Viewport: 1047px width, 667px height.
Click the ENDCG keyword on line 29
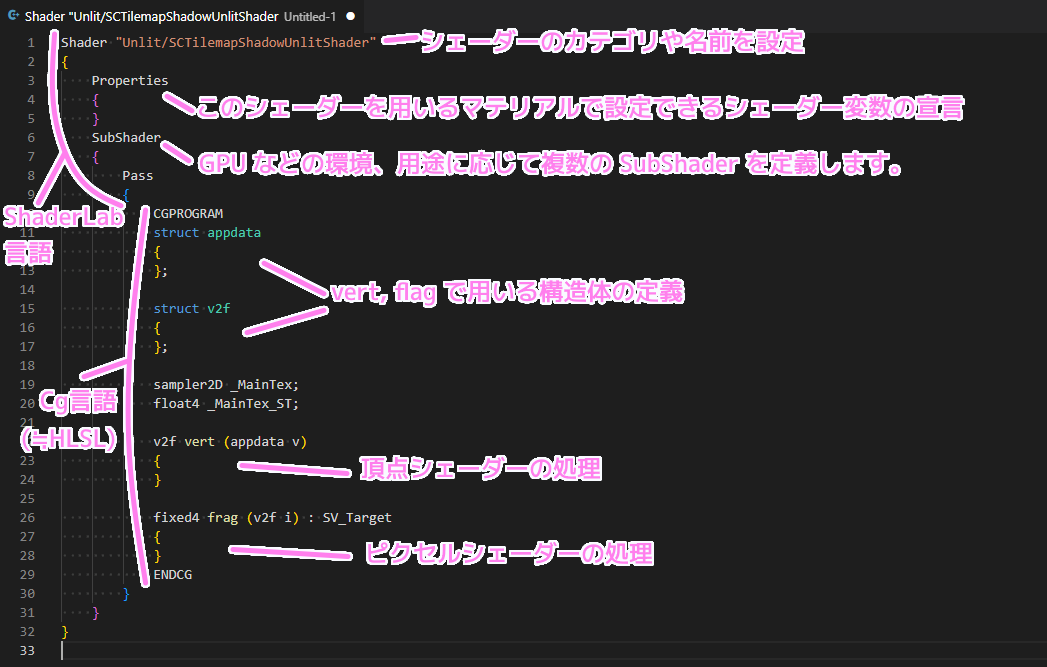coord(175,574)
